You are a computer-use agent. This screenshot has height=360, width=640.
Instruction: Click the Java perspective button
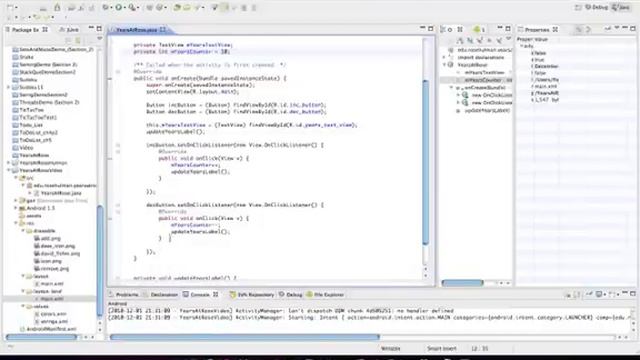click(621, 7)
